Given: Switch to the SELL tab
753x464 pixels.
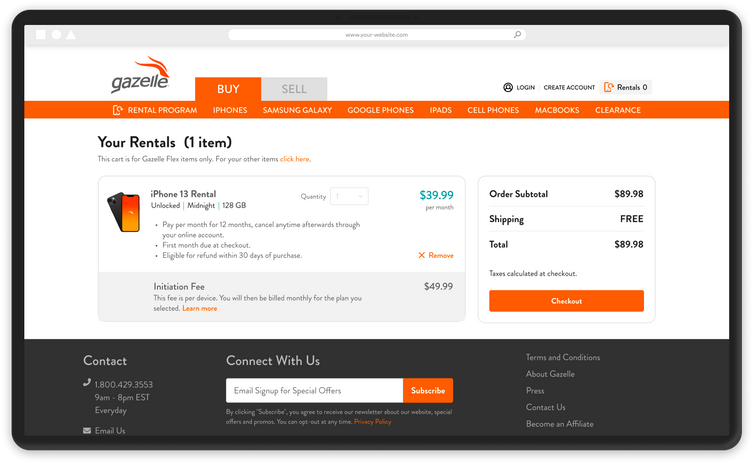Looking at the screenshot, I should pos(294,89).
